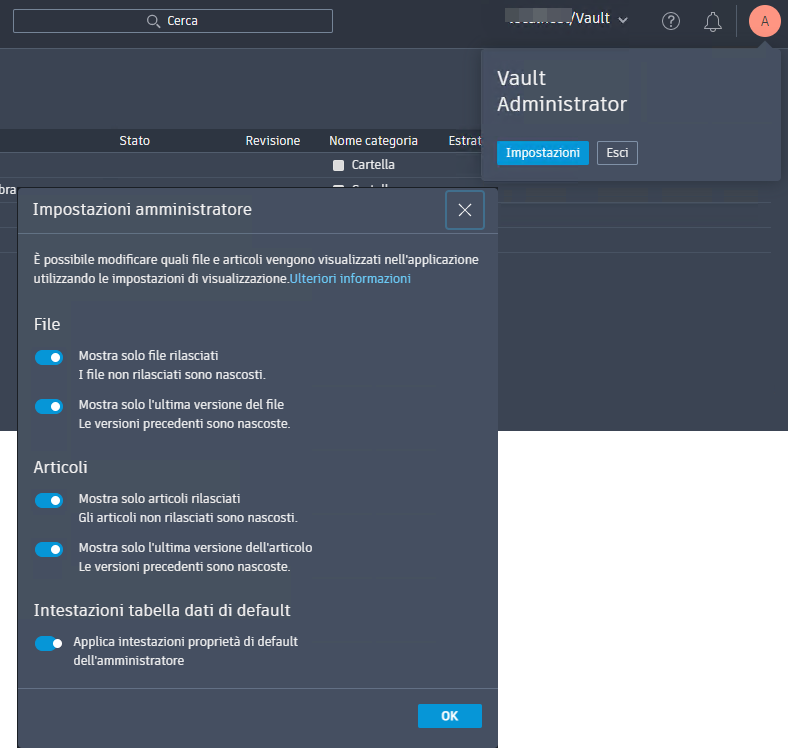The height and width of the screenshot is (752, 788).
Task: Sort by the Nome categoria column header
Action: coord(373,141)
